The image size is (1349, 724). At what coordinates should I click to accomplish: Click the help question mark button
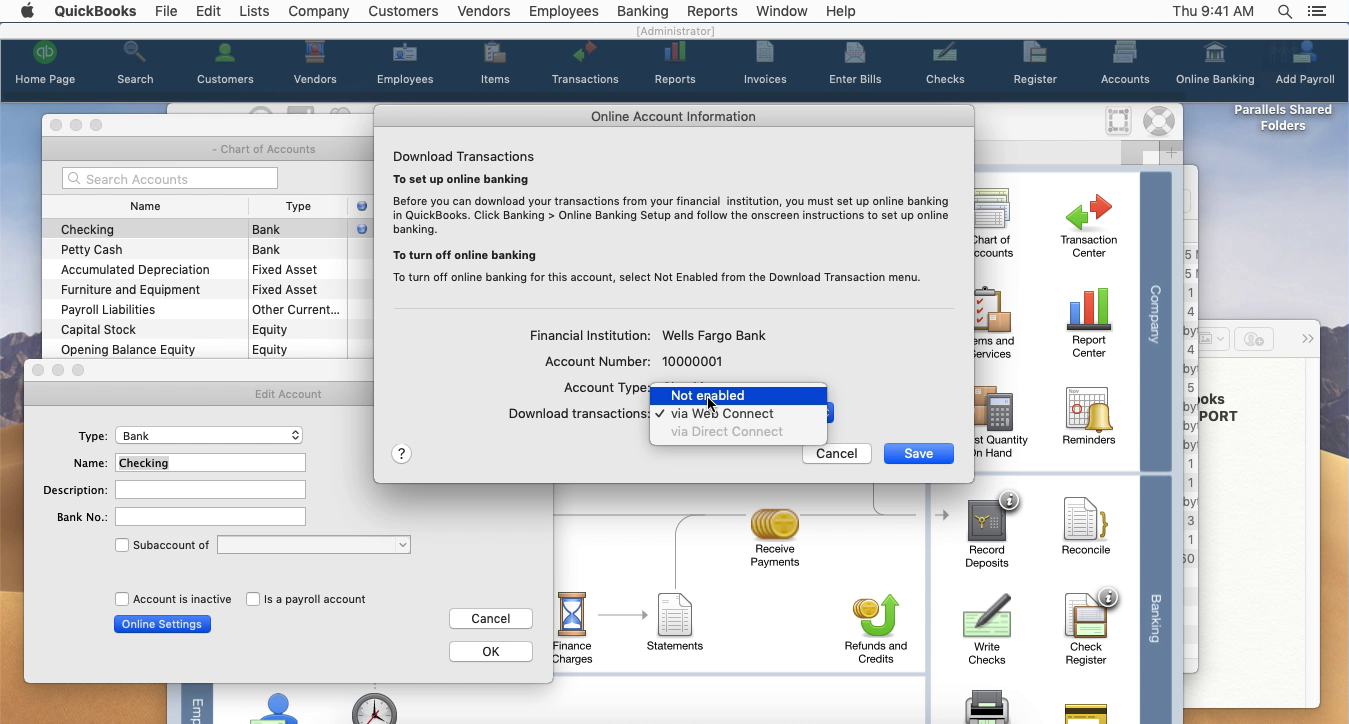coord(401,454)
